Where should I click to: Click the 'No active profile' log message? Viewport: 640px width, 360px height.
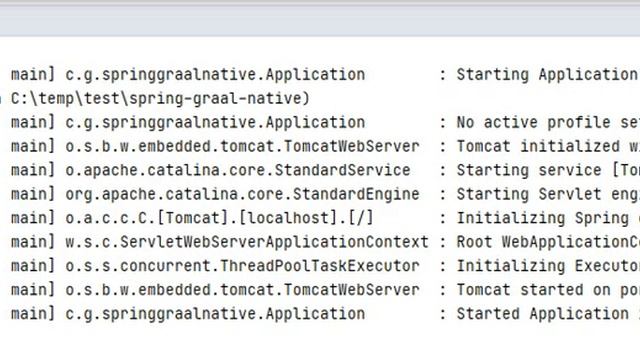(x=548, y=123)
